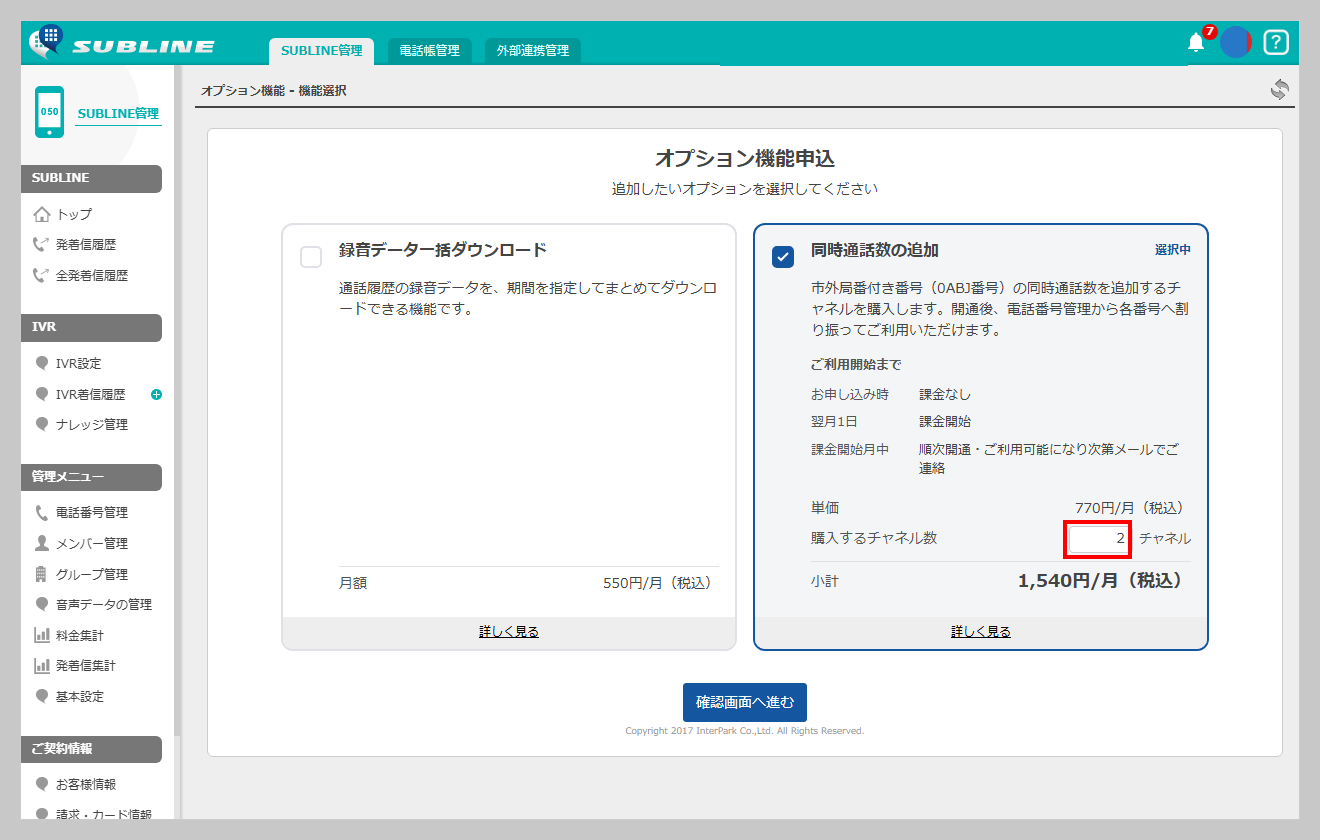Screen dimensions: 1320x840
Task: Click the 050 phone icon
Action: (x=49, y=112)
